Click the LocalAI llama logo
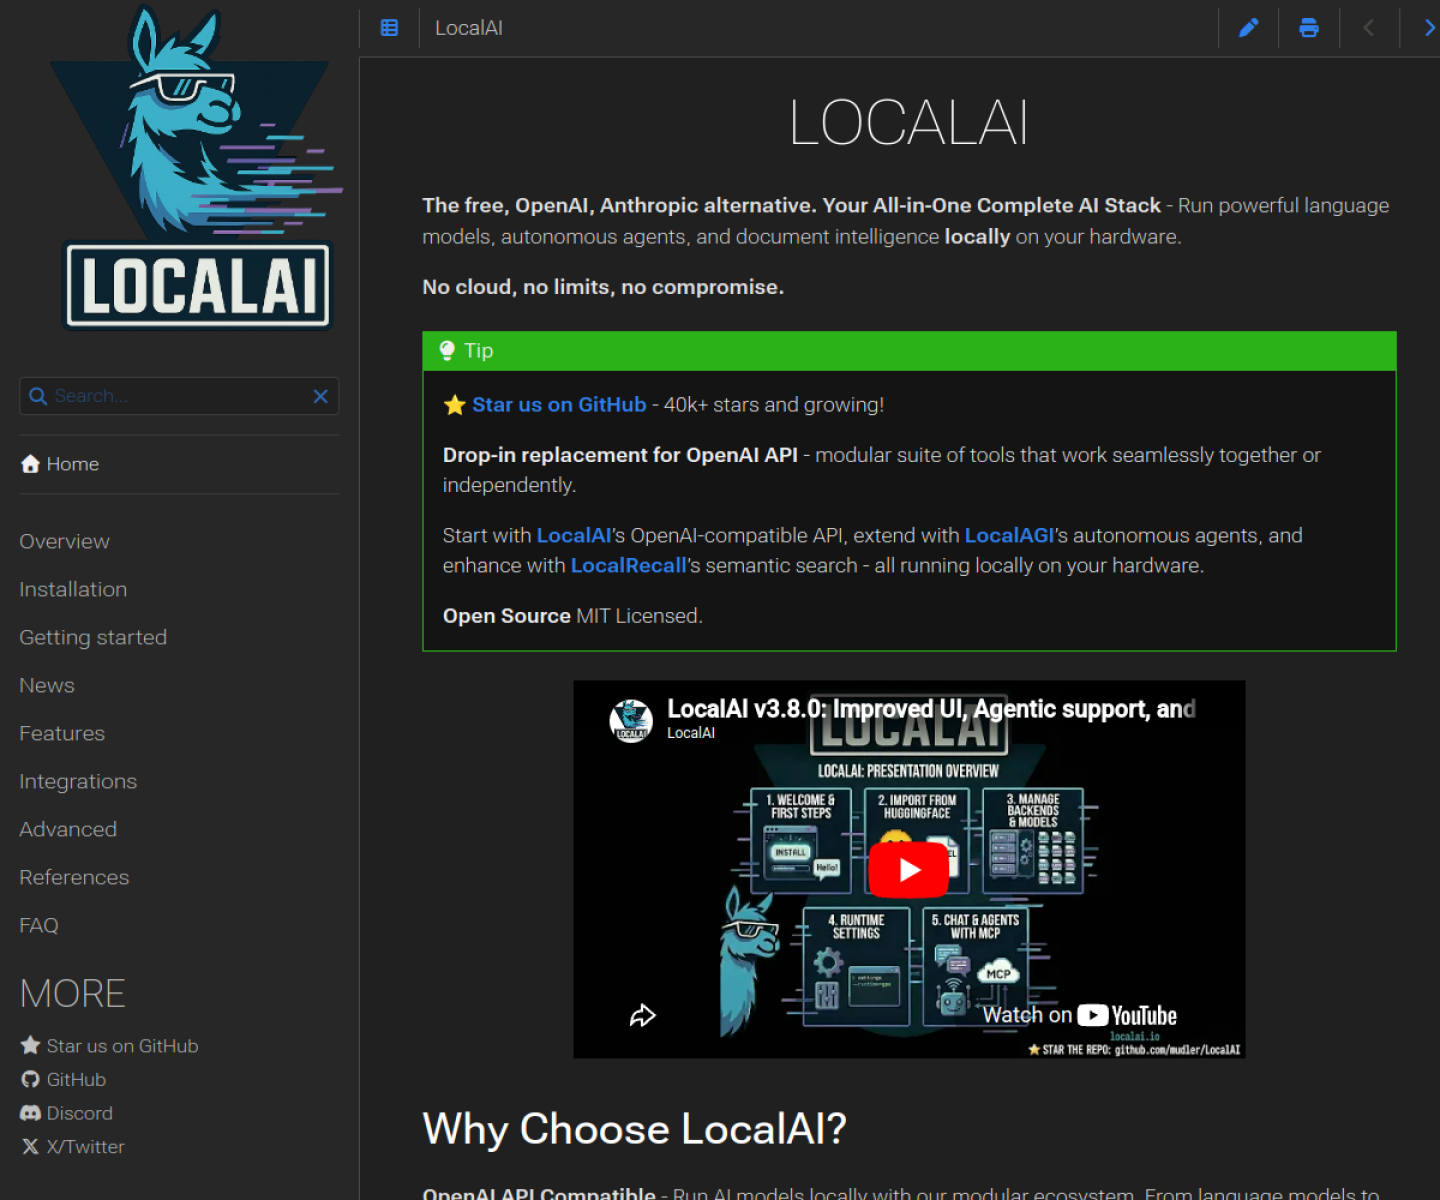 click(x=197, y=170)
